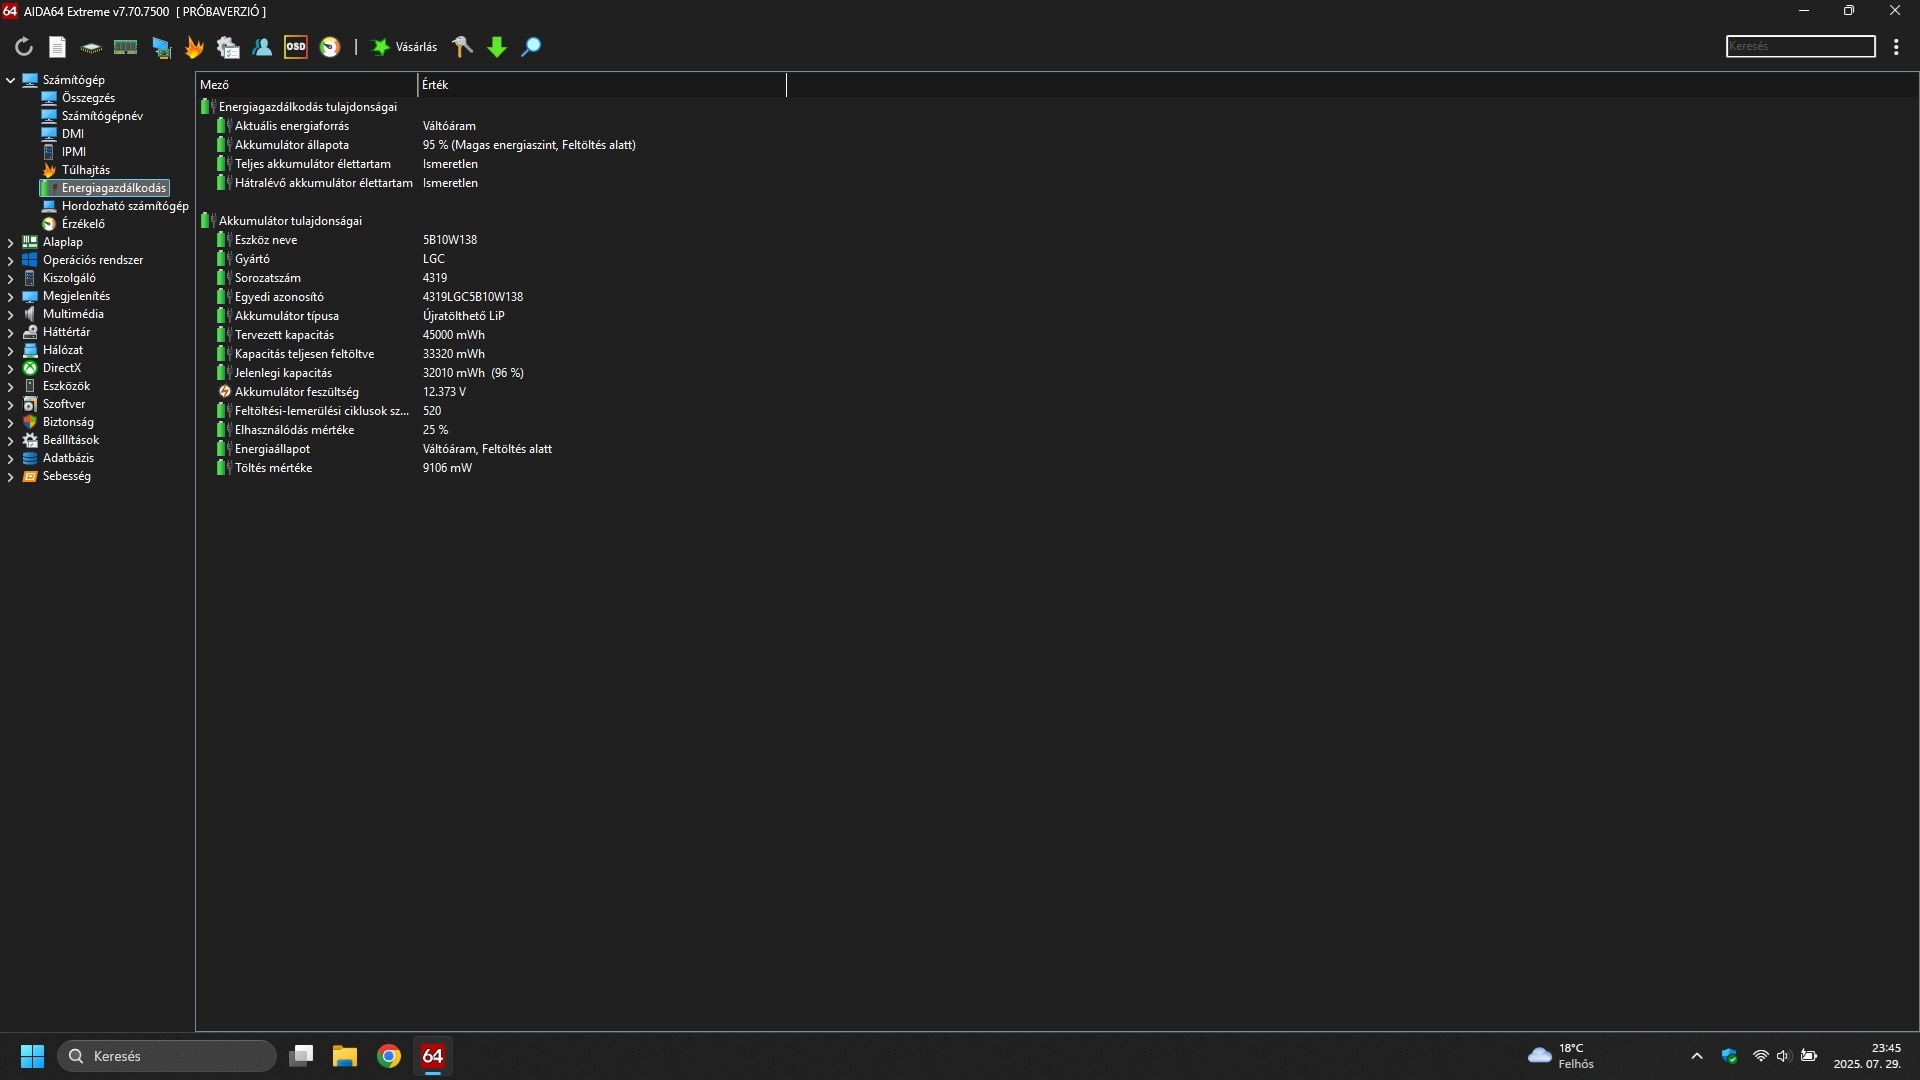
Task: Open the Report document icon
Action: [58, 47]
